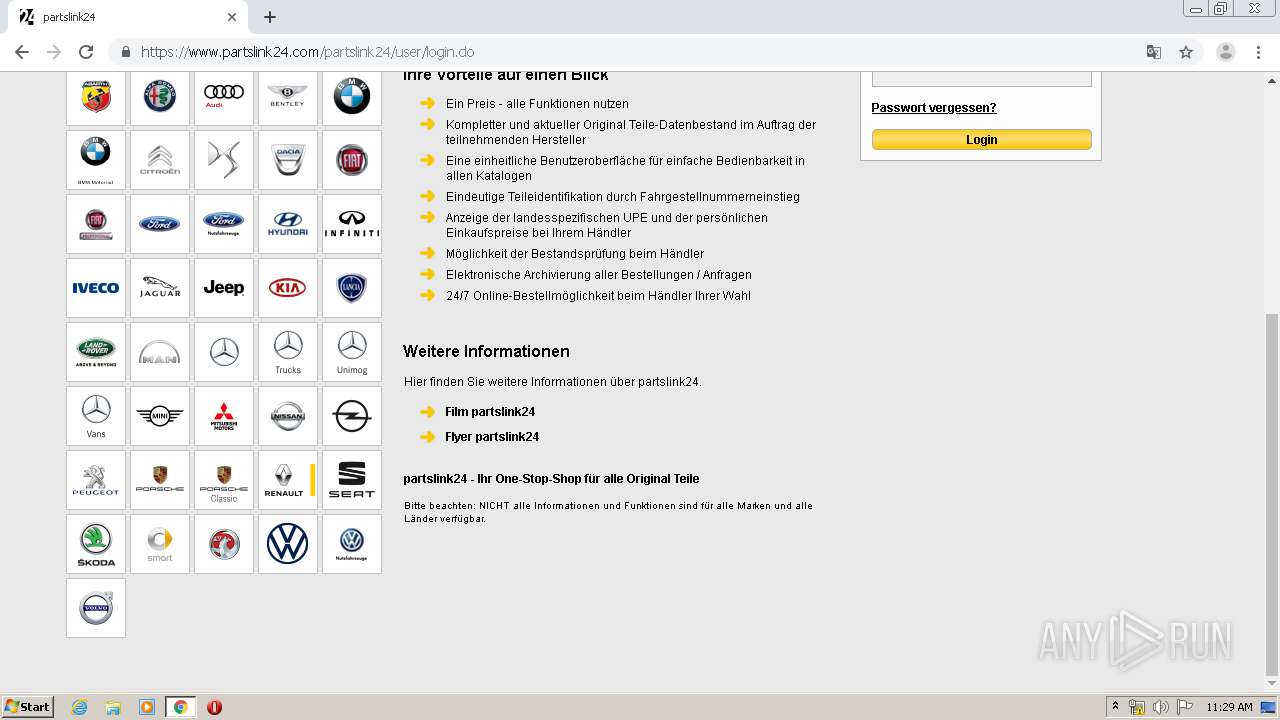The image size is (1280, 720).
Task: Open the Mini brand catalog
Action: pos(160,416)
